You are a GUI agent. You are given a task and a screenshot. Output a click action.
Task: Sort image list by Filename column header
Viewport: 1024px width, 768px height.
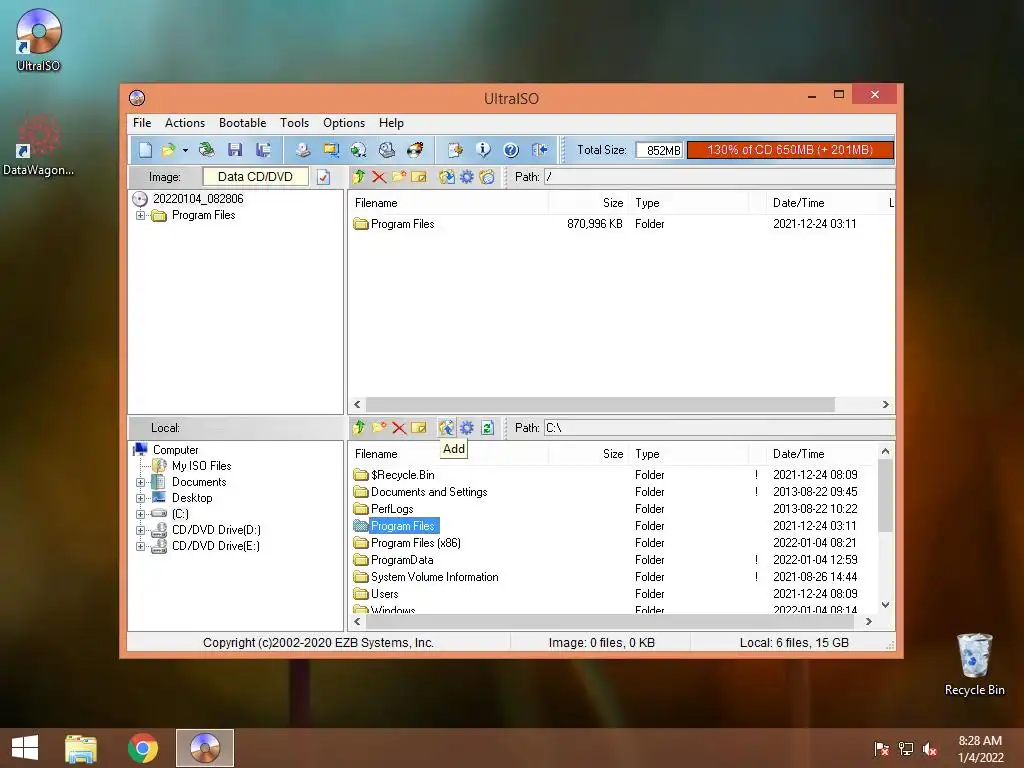click(x=448, y=203)
